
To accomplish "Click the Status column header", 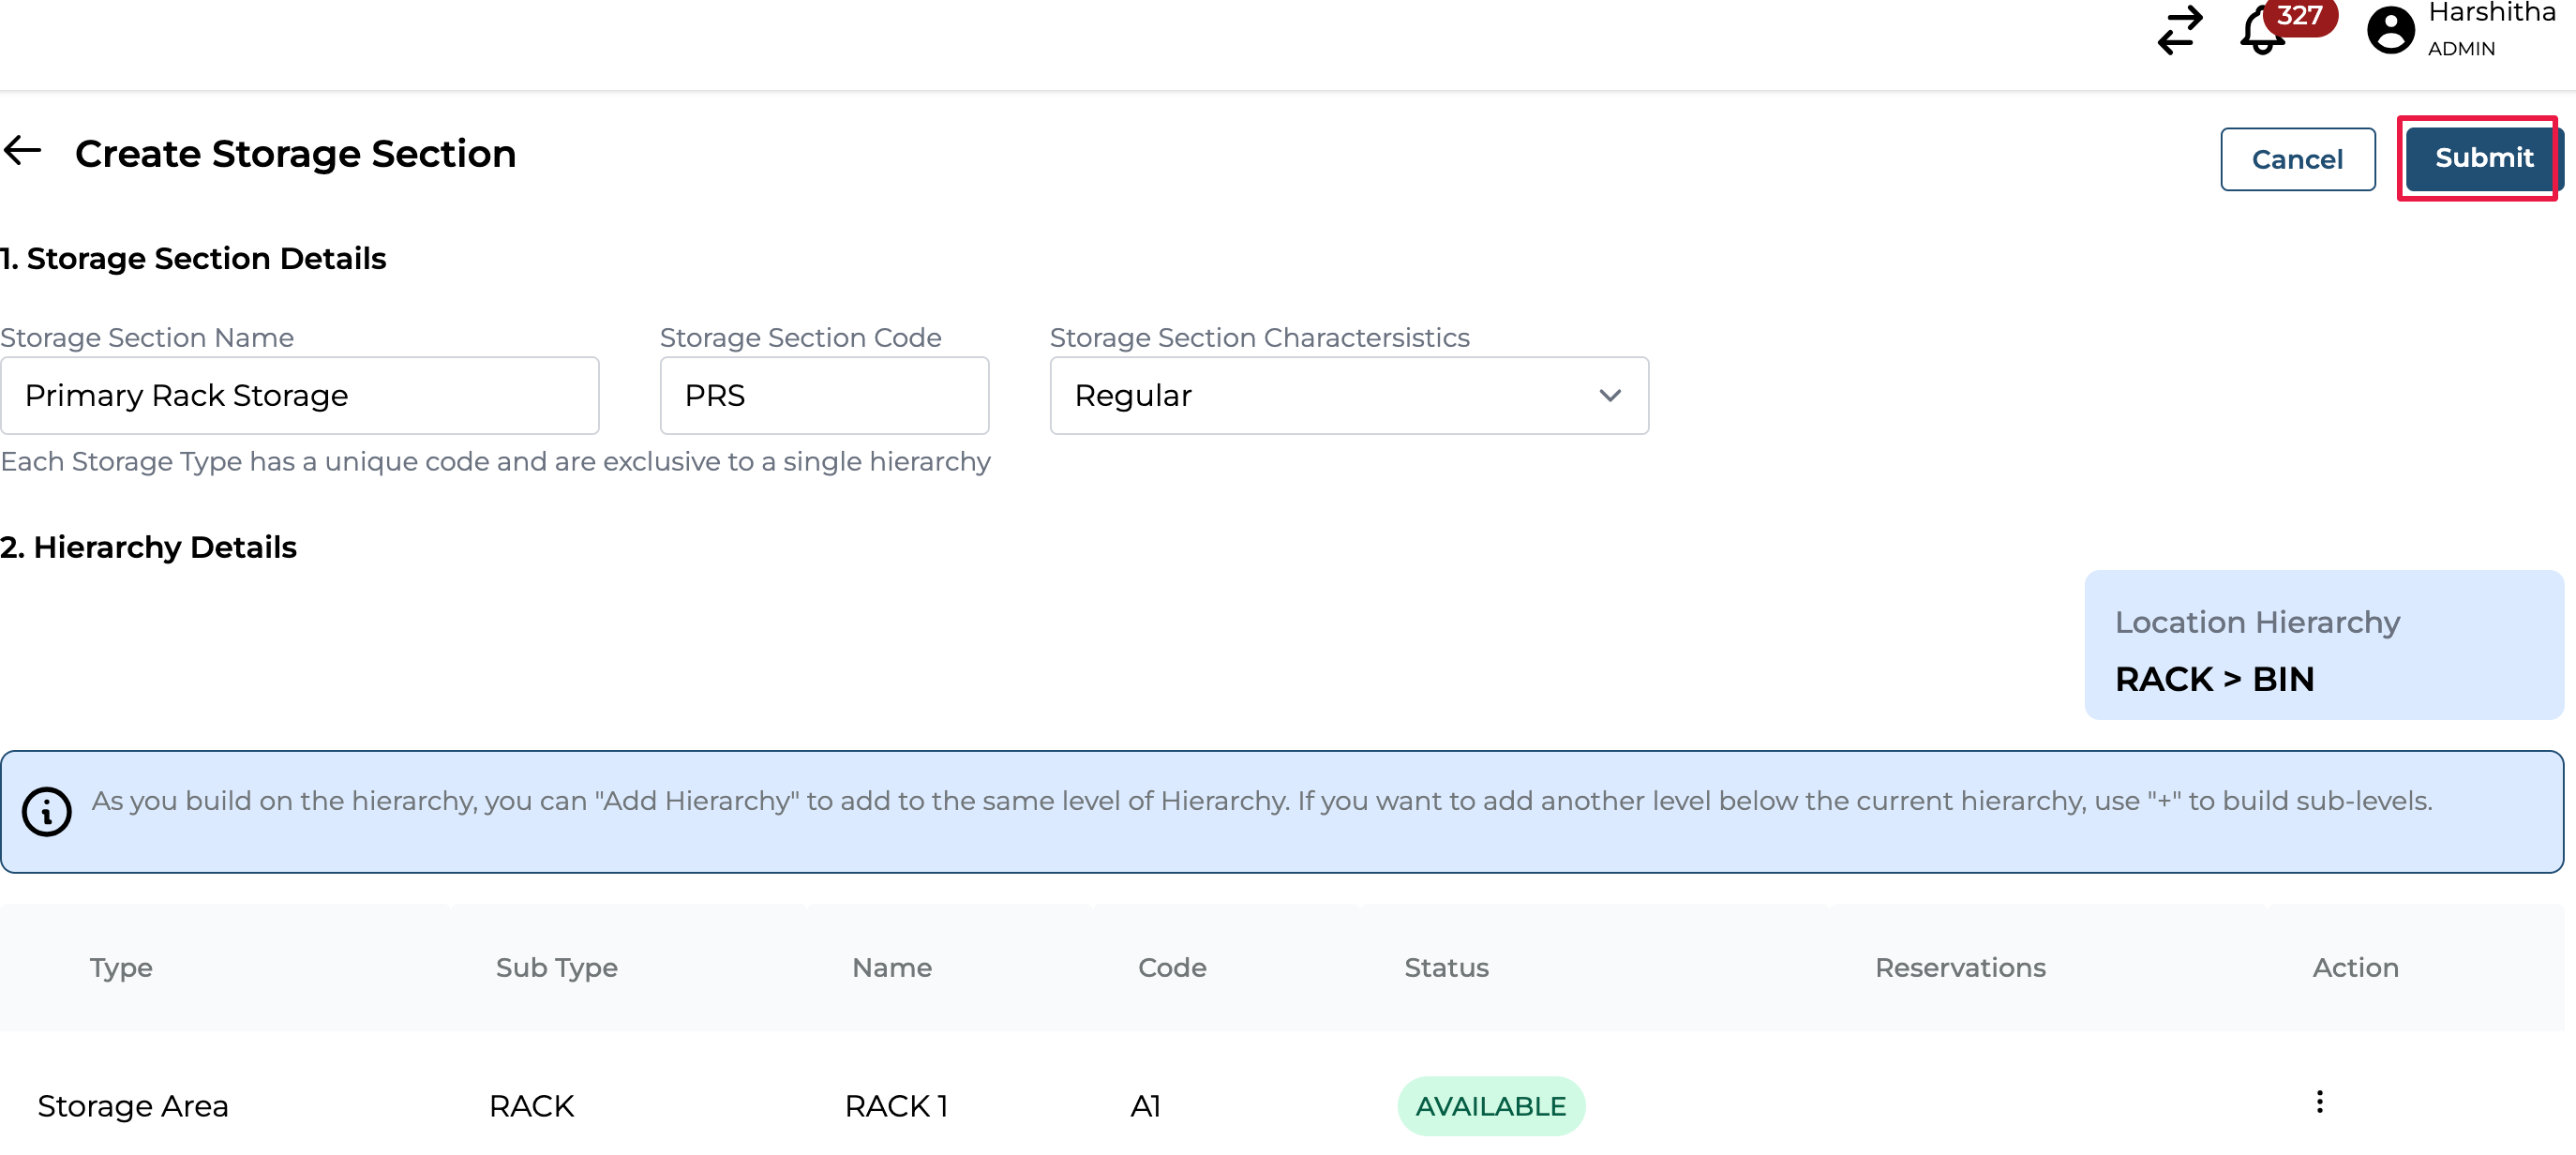I will coord(1446,967).
